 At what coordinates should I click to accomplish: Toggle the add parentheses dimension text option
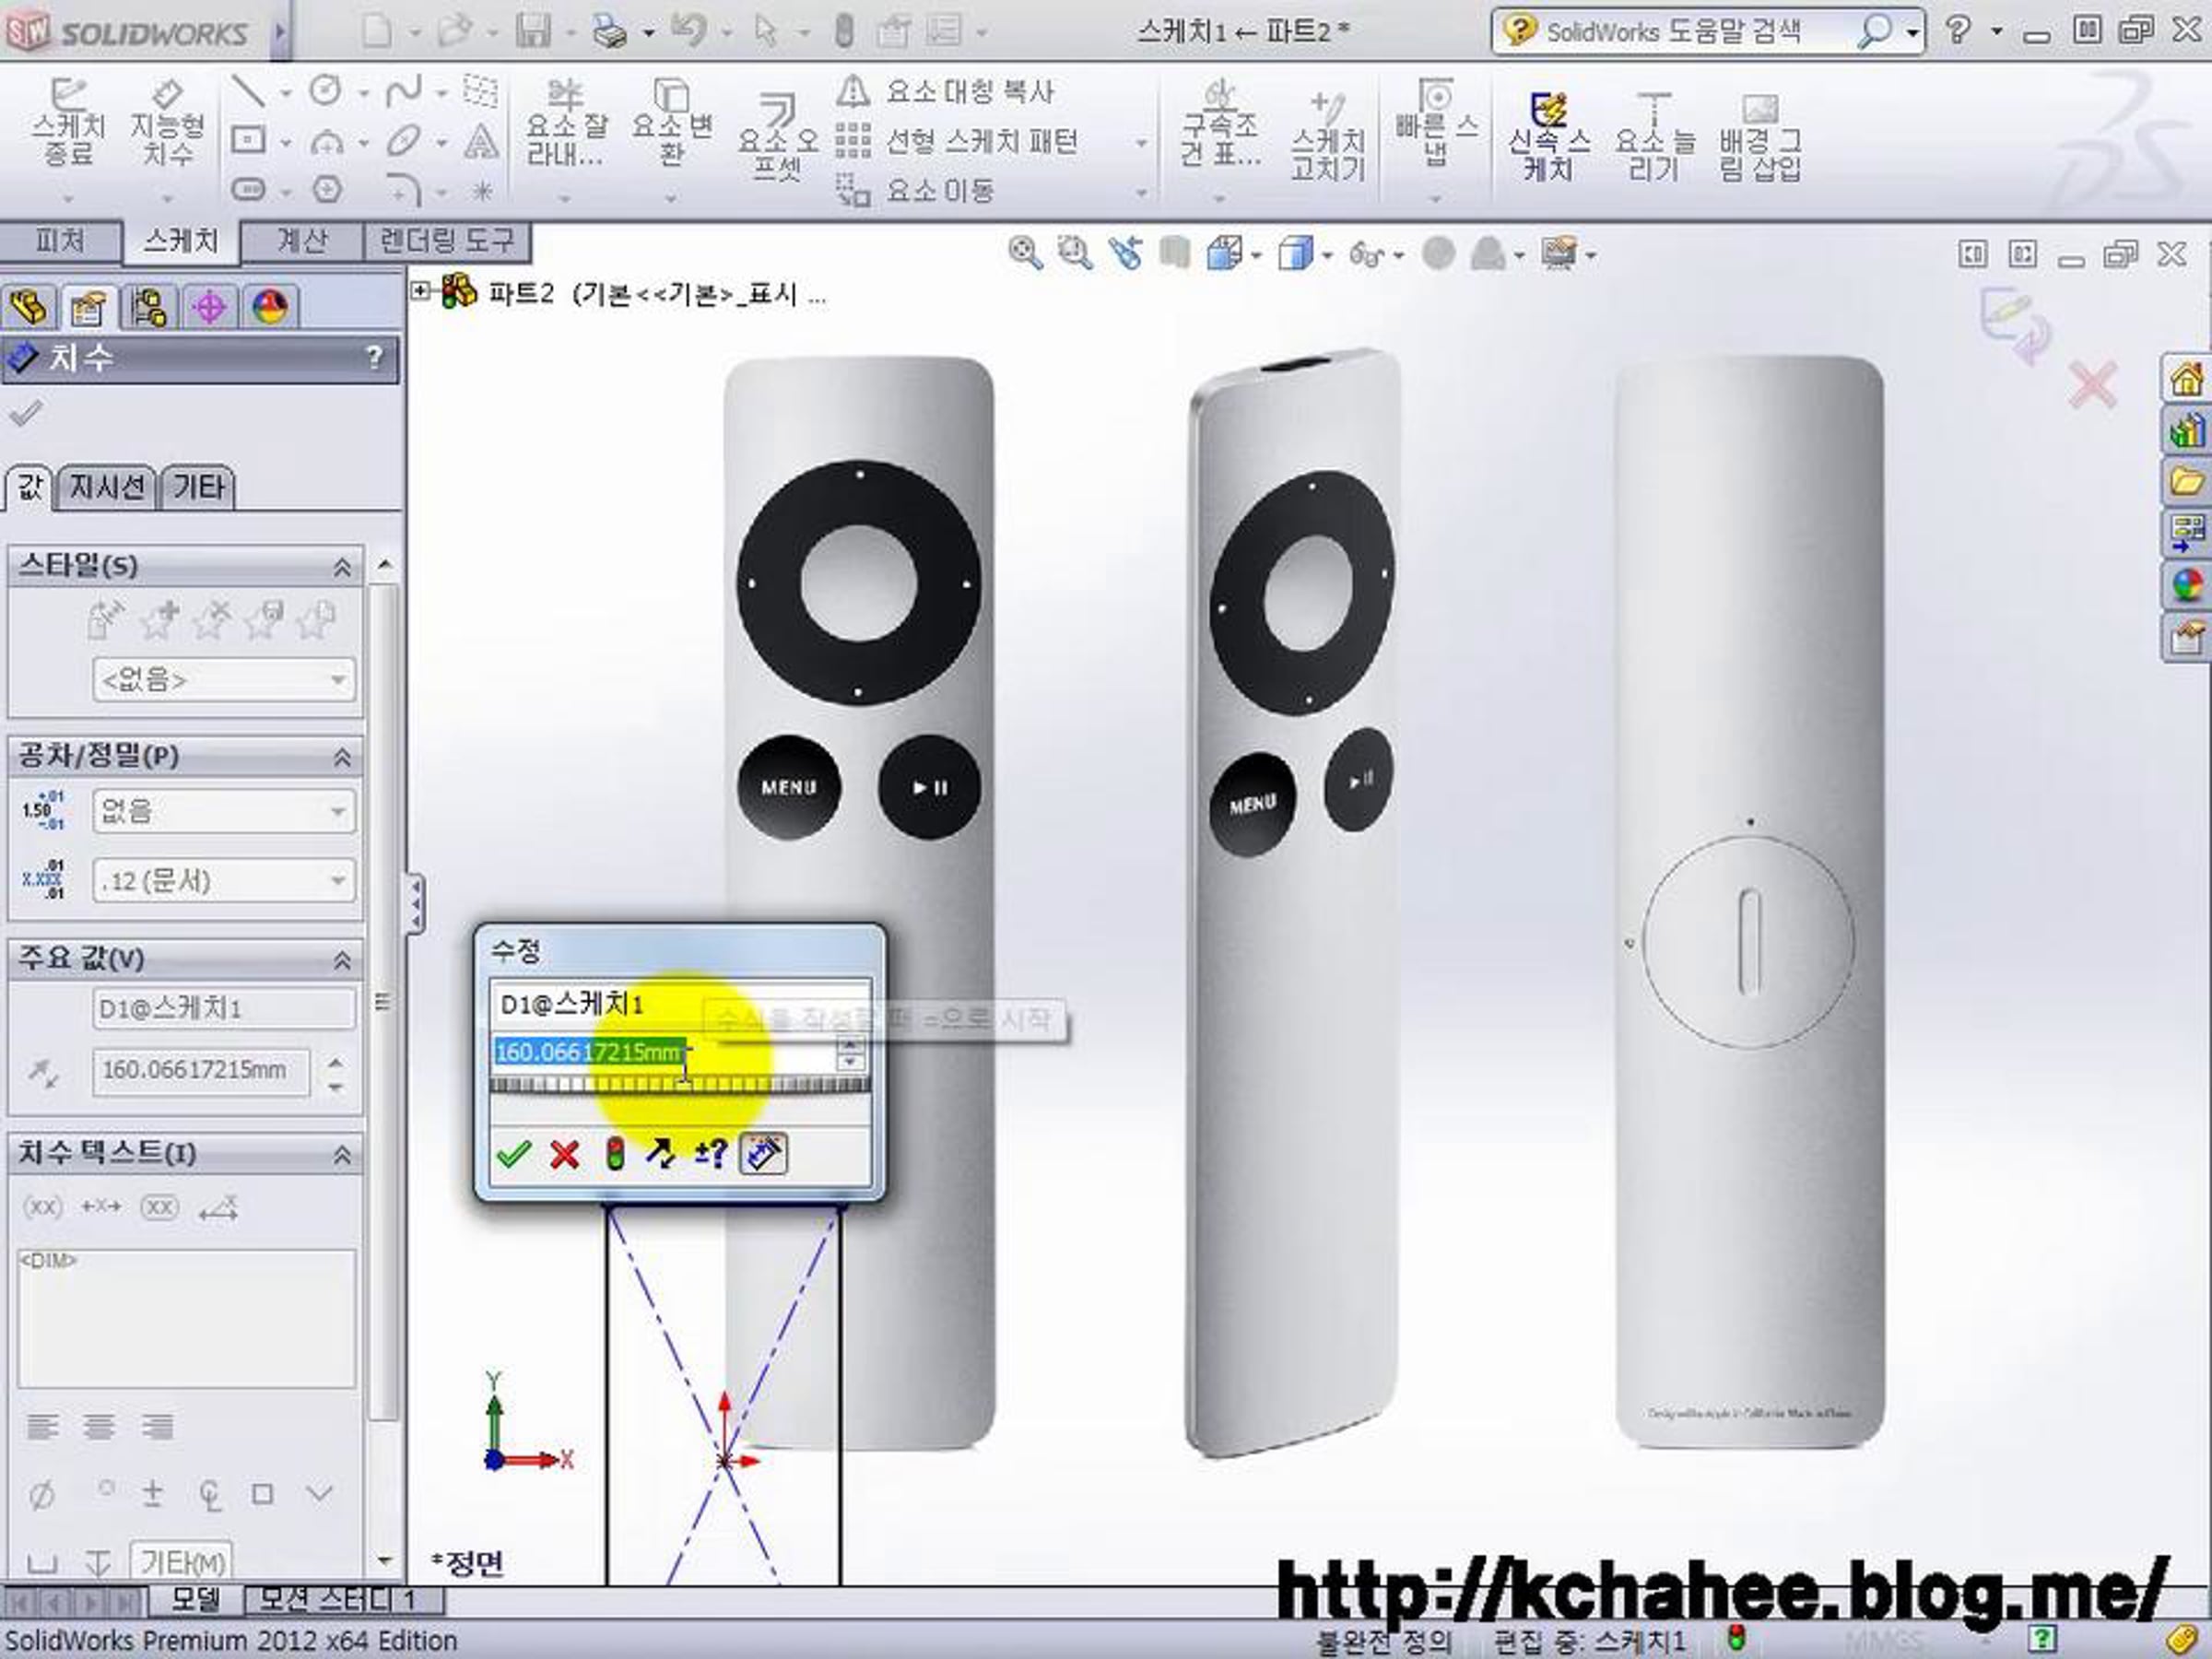(x=42, y=1207)
